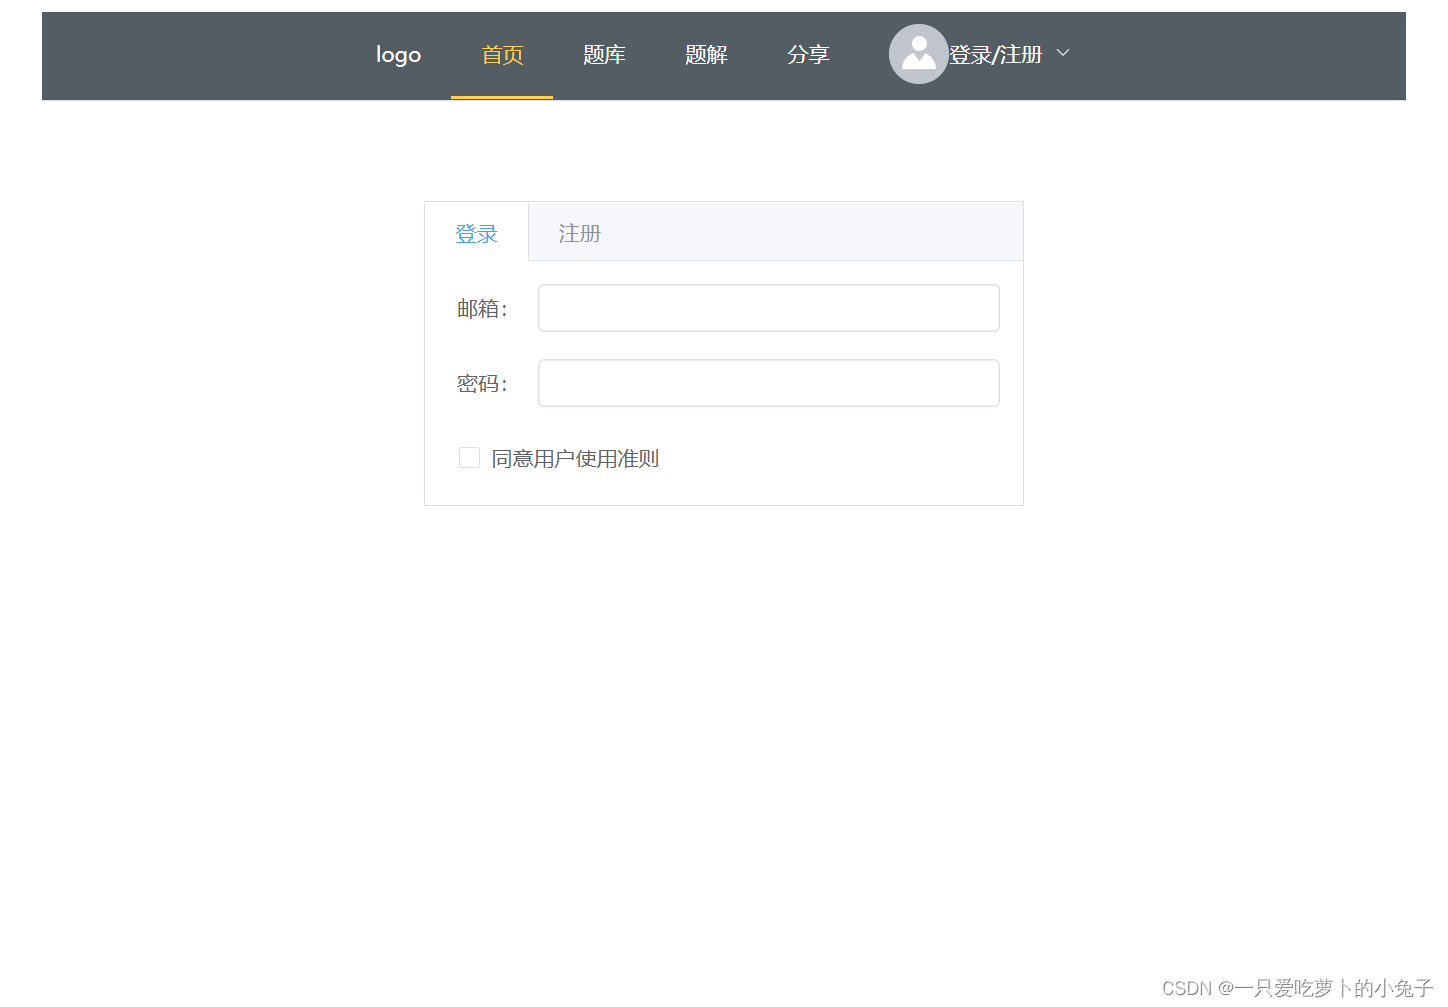Click the user avatar icon
This screenshot has width=1448, height=1007.
coord(918,54)
